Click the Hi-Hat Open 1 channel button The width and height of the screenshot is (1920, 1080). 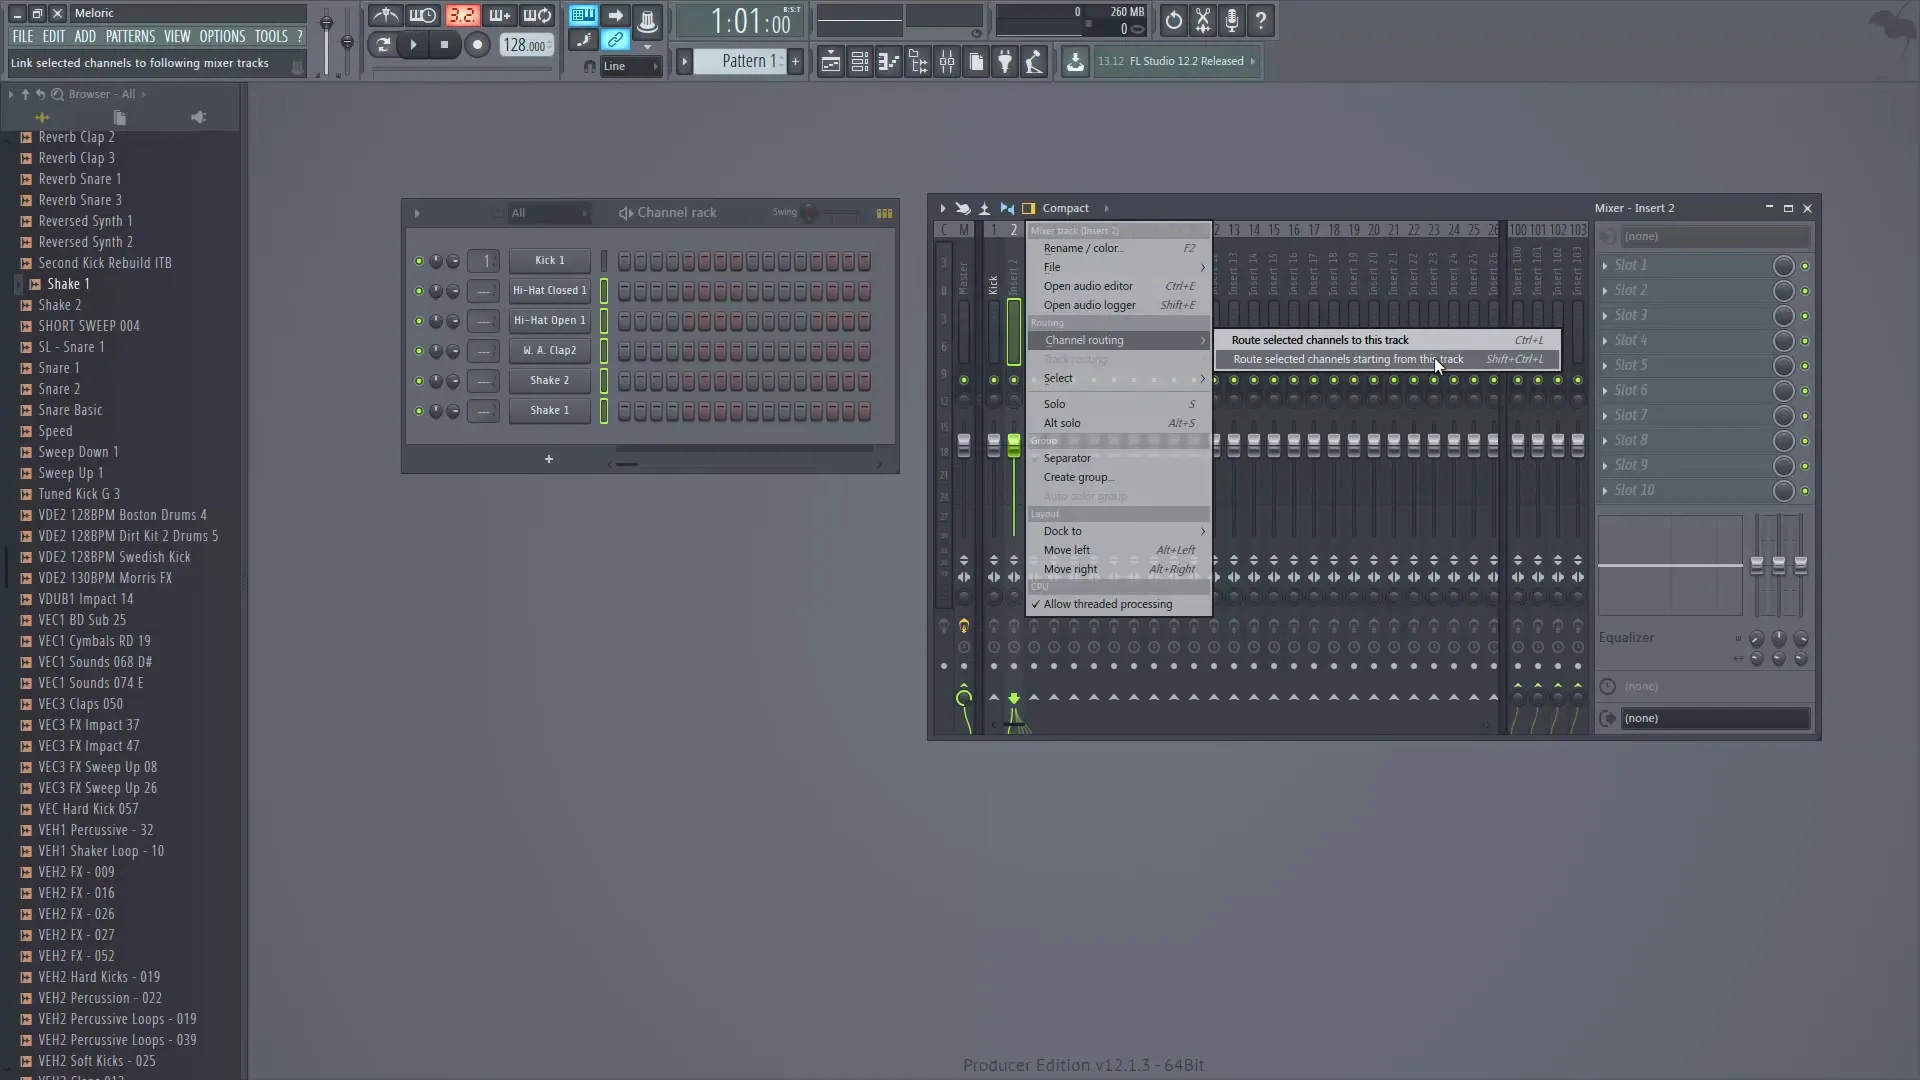[x=549, y=320]
